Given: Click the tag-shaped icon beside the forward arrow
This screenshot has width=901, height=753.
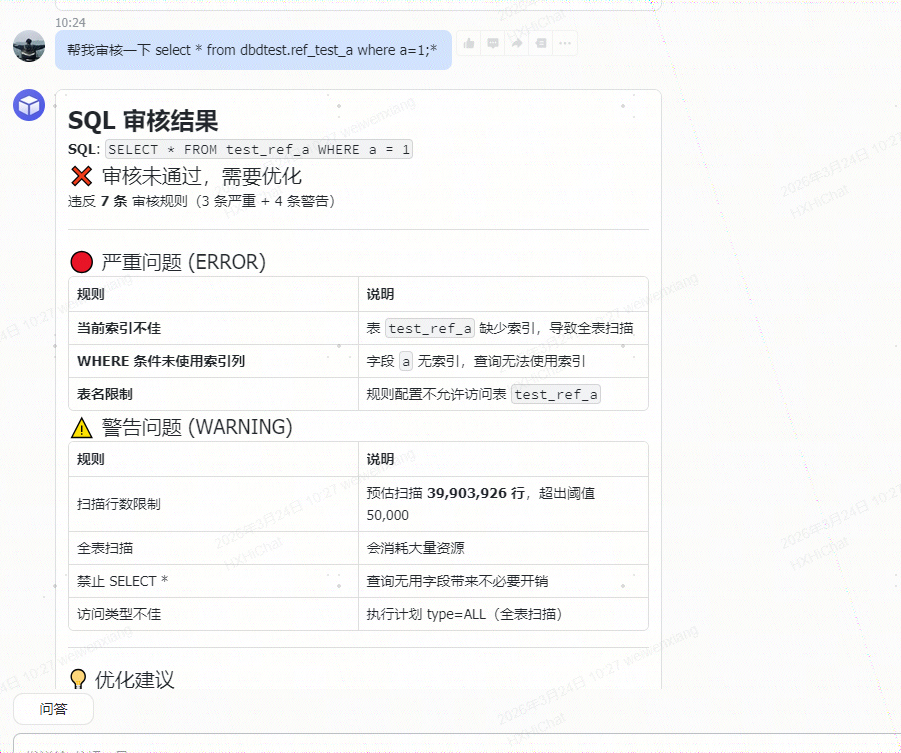Looking at the screenshot, I should pyautogui.click(x=541, y=44).
